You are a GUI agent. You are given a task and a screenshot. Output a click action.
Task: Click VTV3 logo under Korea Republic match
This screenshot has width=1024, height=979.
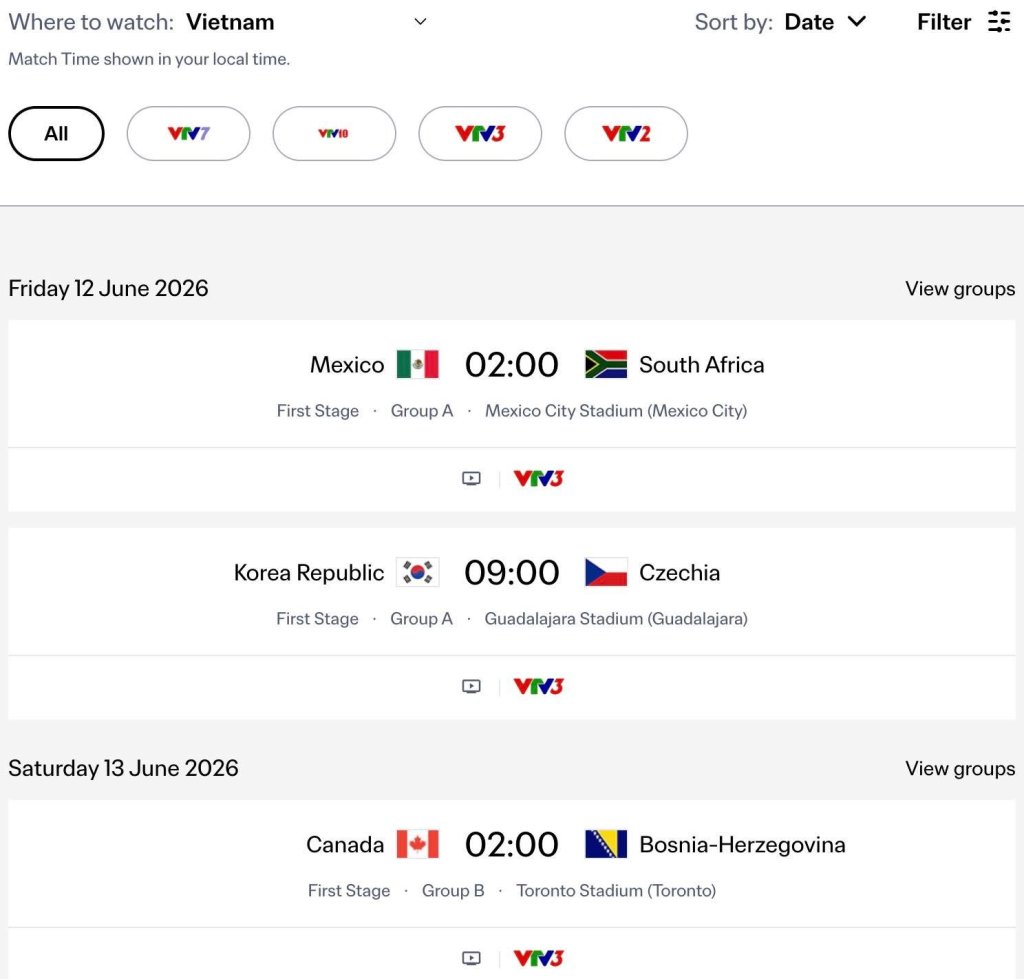[538, 687]
